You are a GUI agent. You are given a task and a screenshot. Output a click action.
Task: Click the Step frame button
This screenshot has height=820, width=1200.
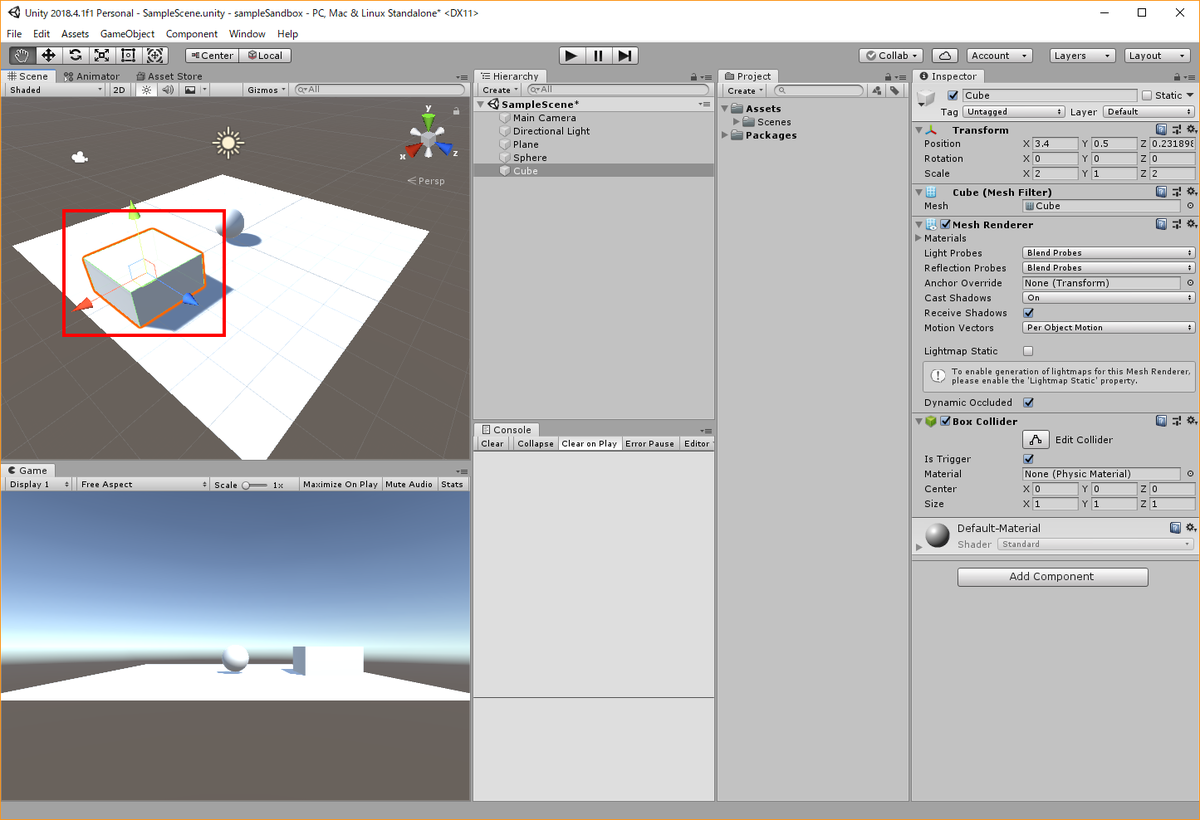point(625,56)
